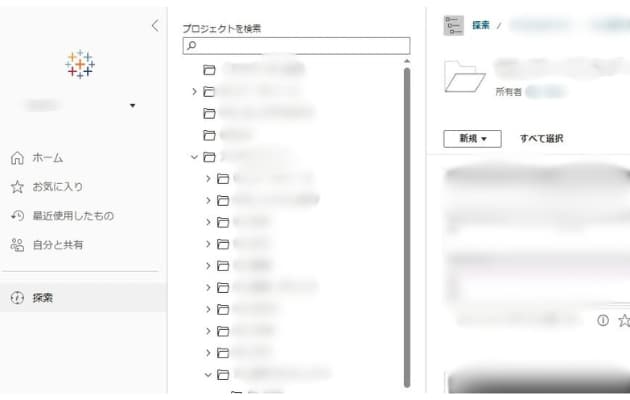Click すべて選択 to select all

(542, 139)
